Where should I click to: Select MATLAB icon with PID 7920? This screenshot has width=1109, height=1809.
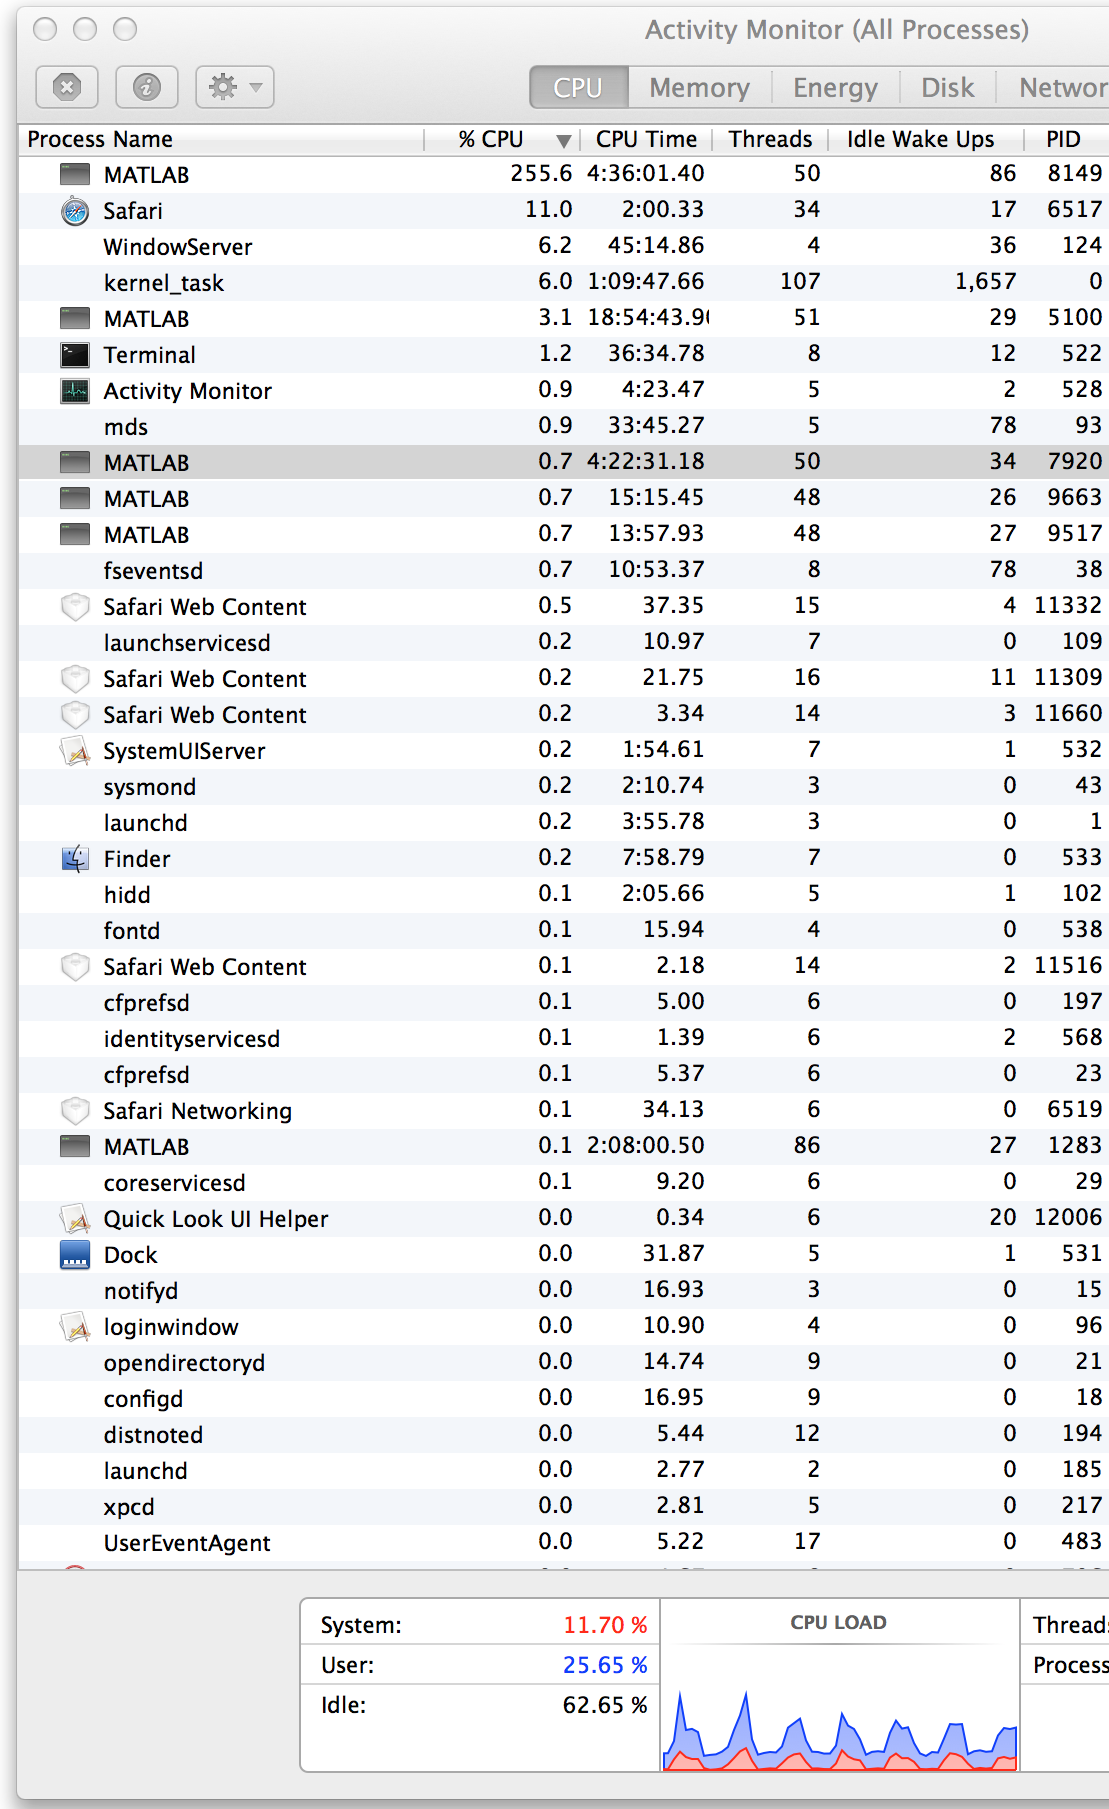pyautogui.click(x=75, y=463)
